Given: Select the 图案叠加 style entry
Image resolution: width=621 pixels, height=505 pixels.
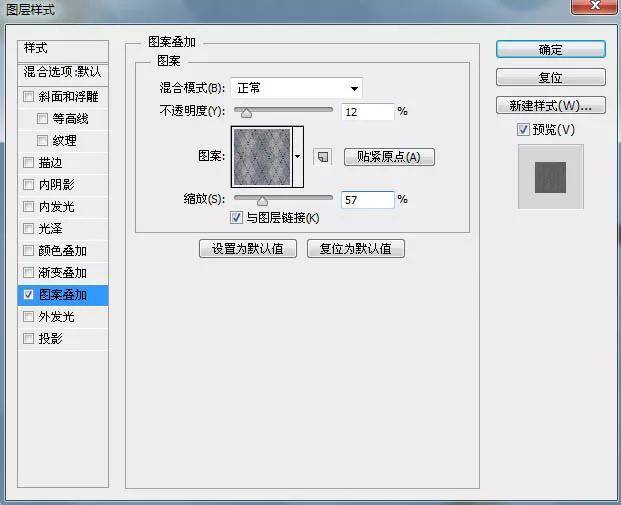Looking at the screenshot, I should click(63, 295).
